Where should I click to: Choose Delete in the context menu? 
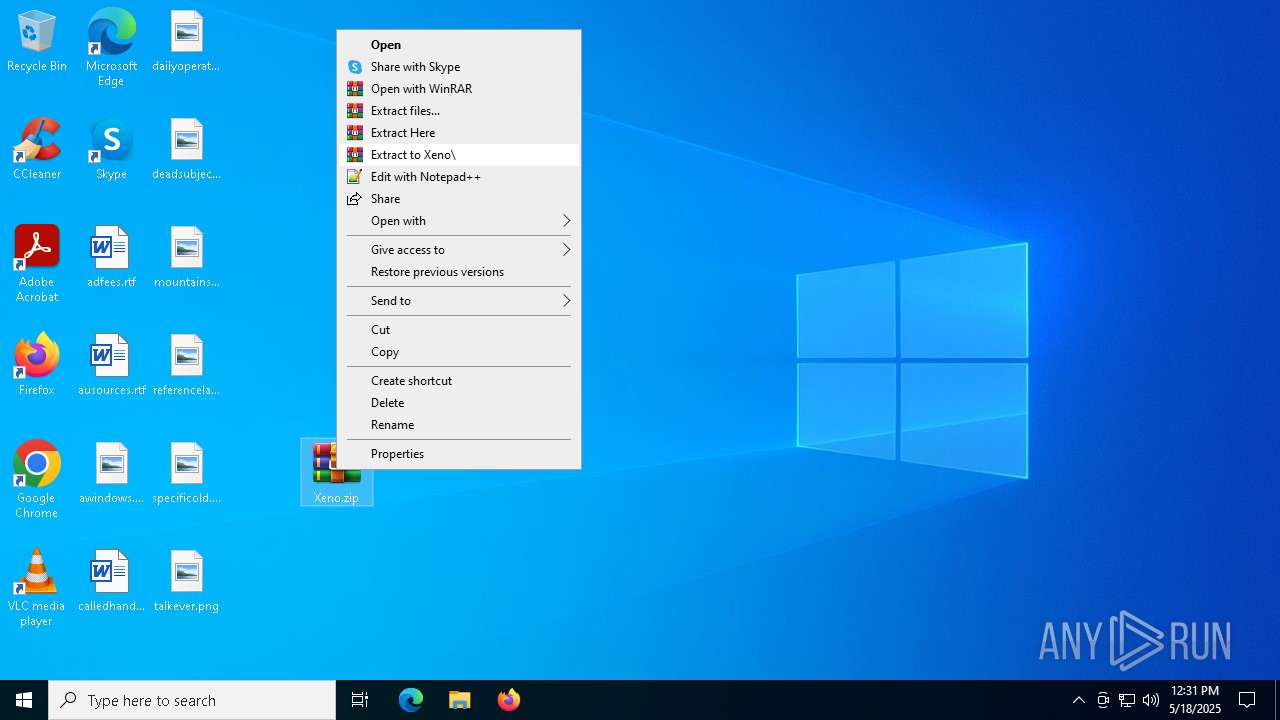tap(459, 403)
